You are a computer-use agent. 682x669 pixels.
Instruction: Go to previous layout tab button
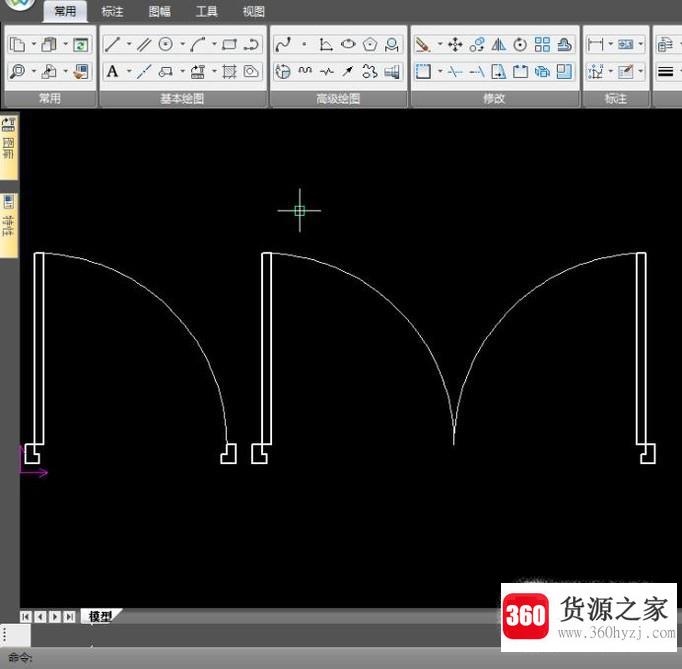(x=40, y=617)
